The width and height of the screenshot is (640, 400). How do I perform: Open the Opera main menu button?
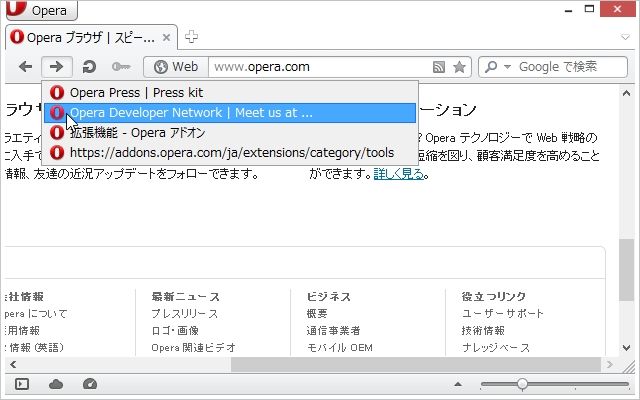coord(42,10)
